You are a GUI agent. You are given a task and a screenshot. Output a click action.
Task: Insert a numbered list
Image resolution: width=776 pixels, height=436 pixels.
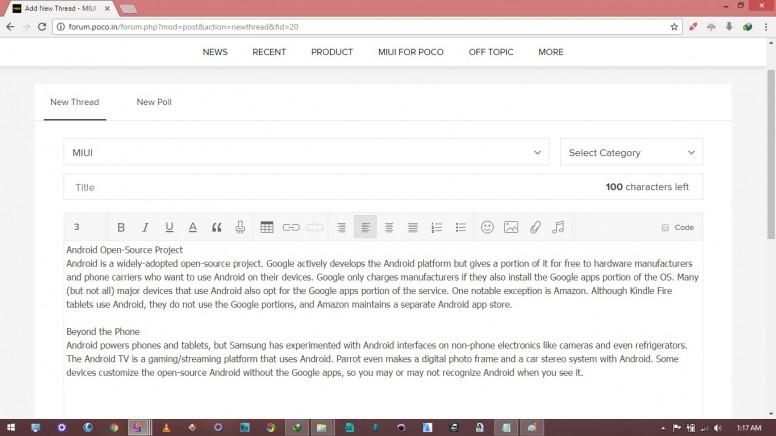[436, 227]
